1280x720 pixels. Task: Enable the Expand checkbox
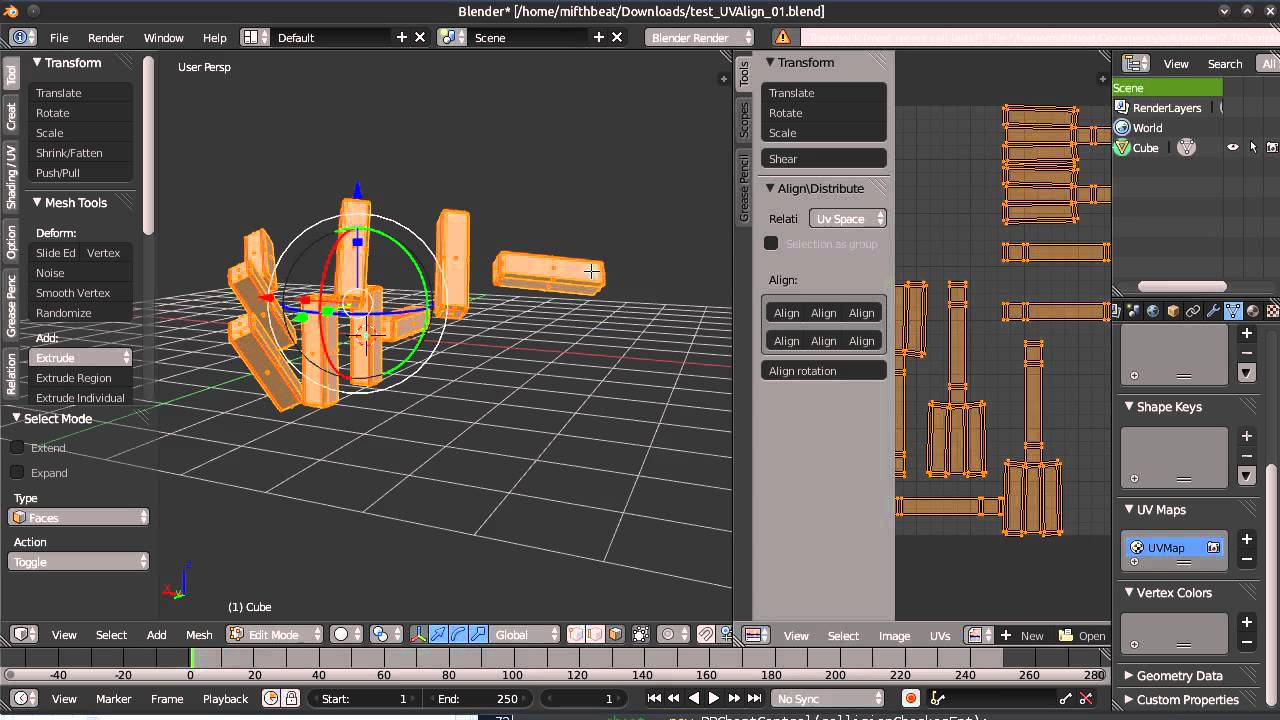tap(17, 472)
